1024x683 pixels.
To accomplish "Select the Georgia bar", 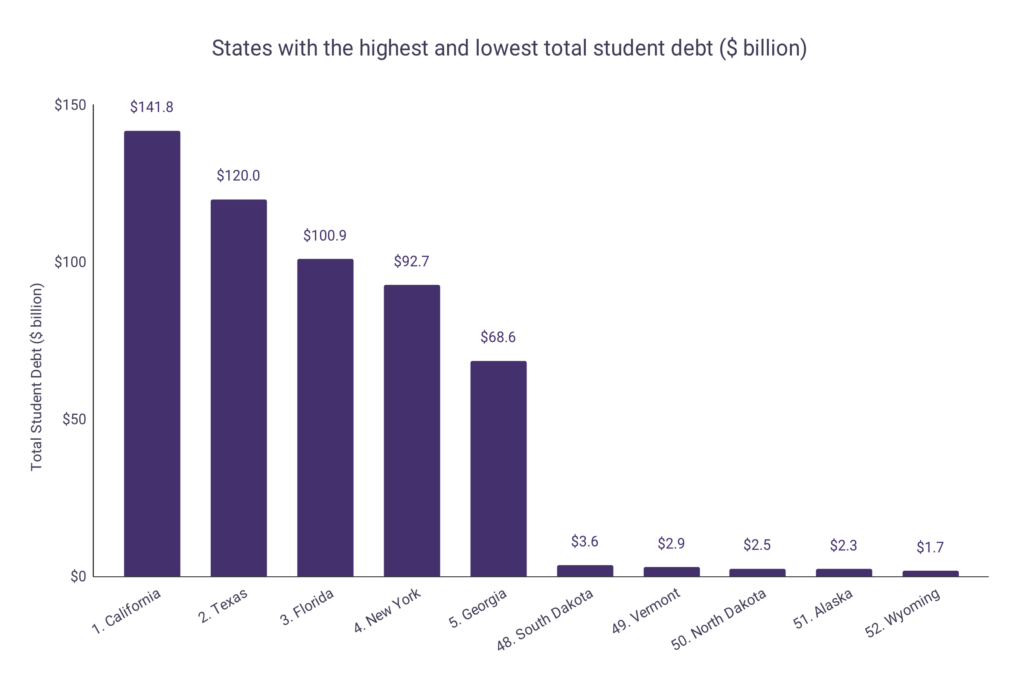I will pos(498,469).
